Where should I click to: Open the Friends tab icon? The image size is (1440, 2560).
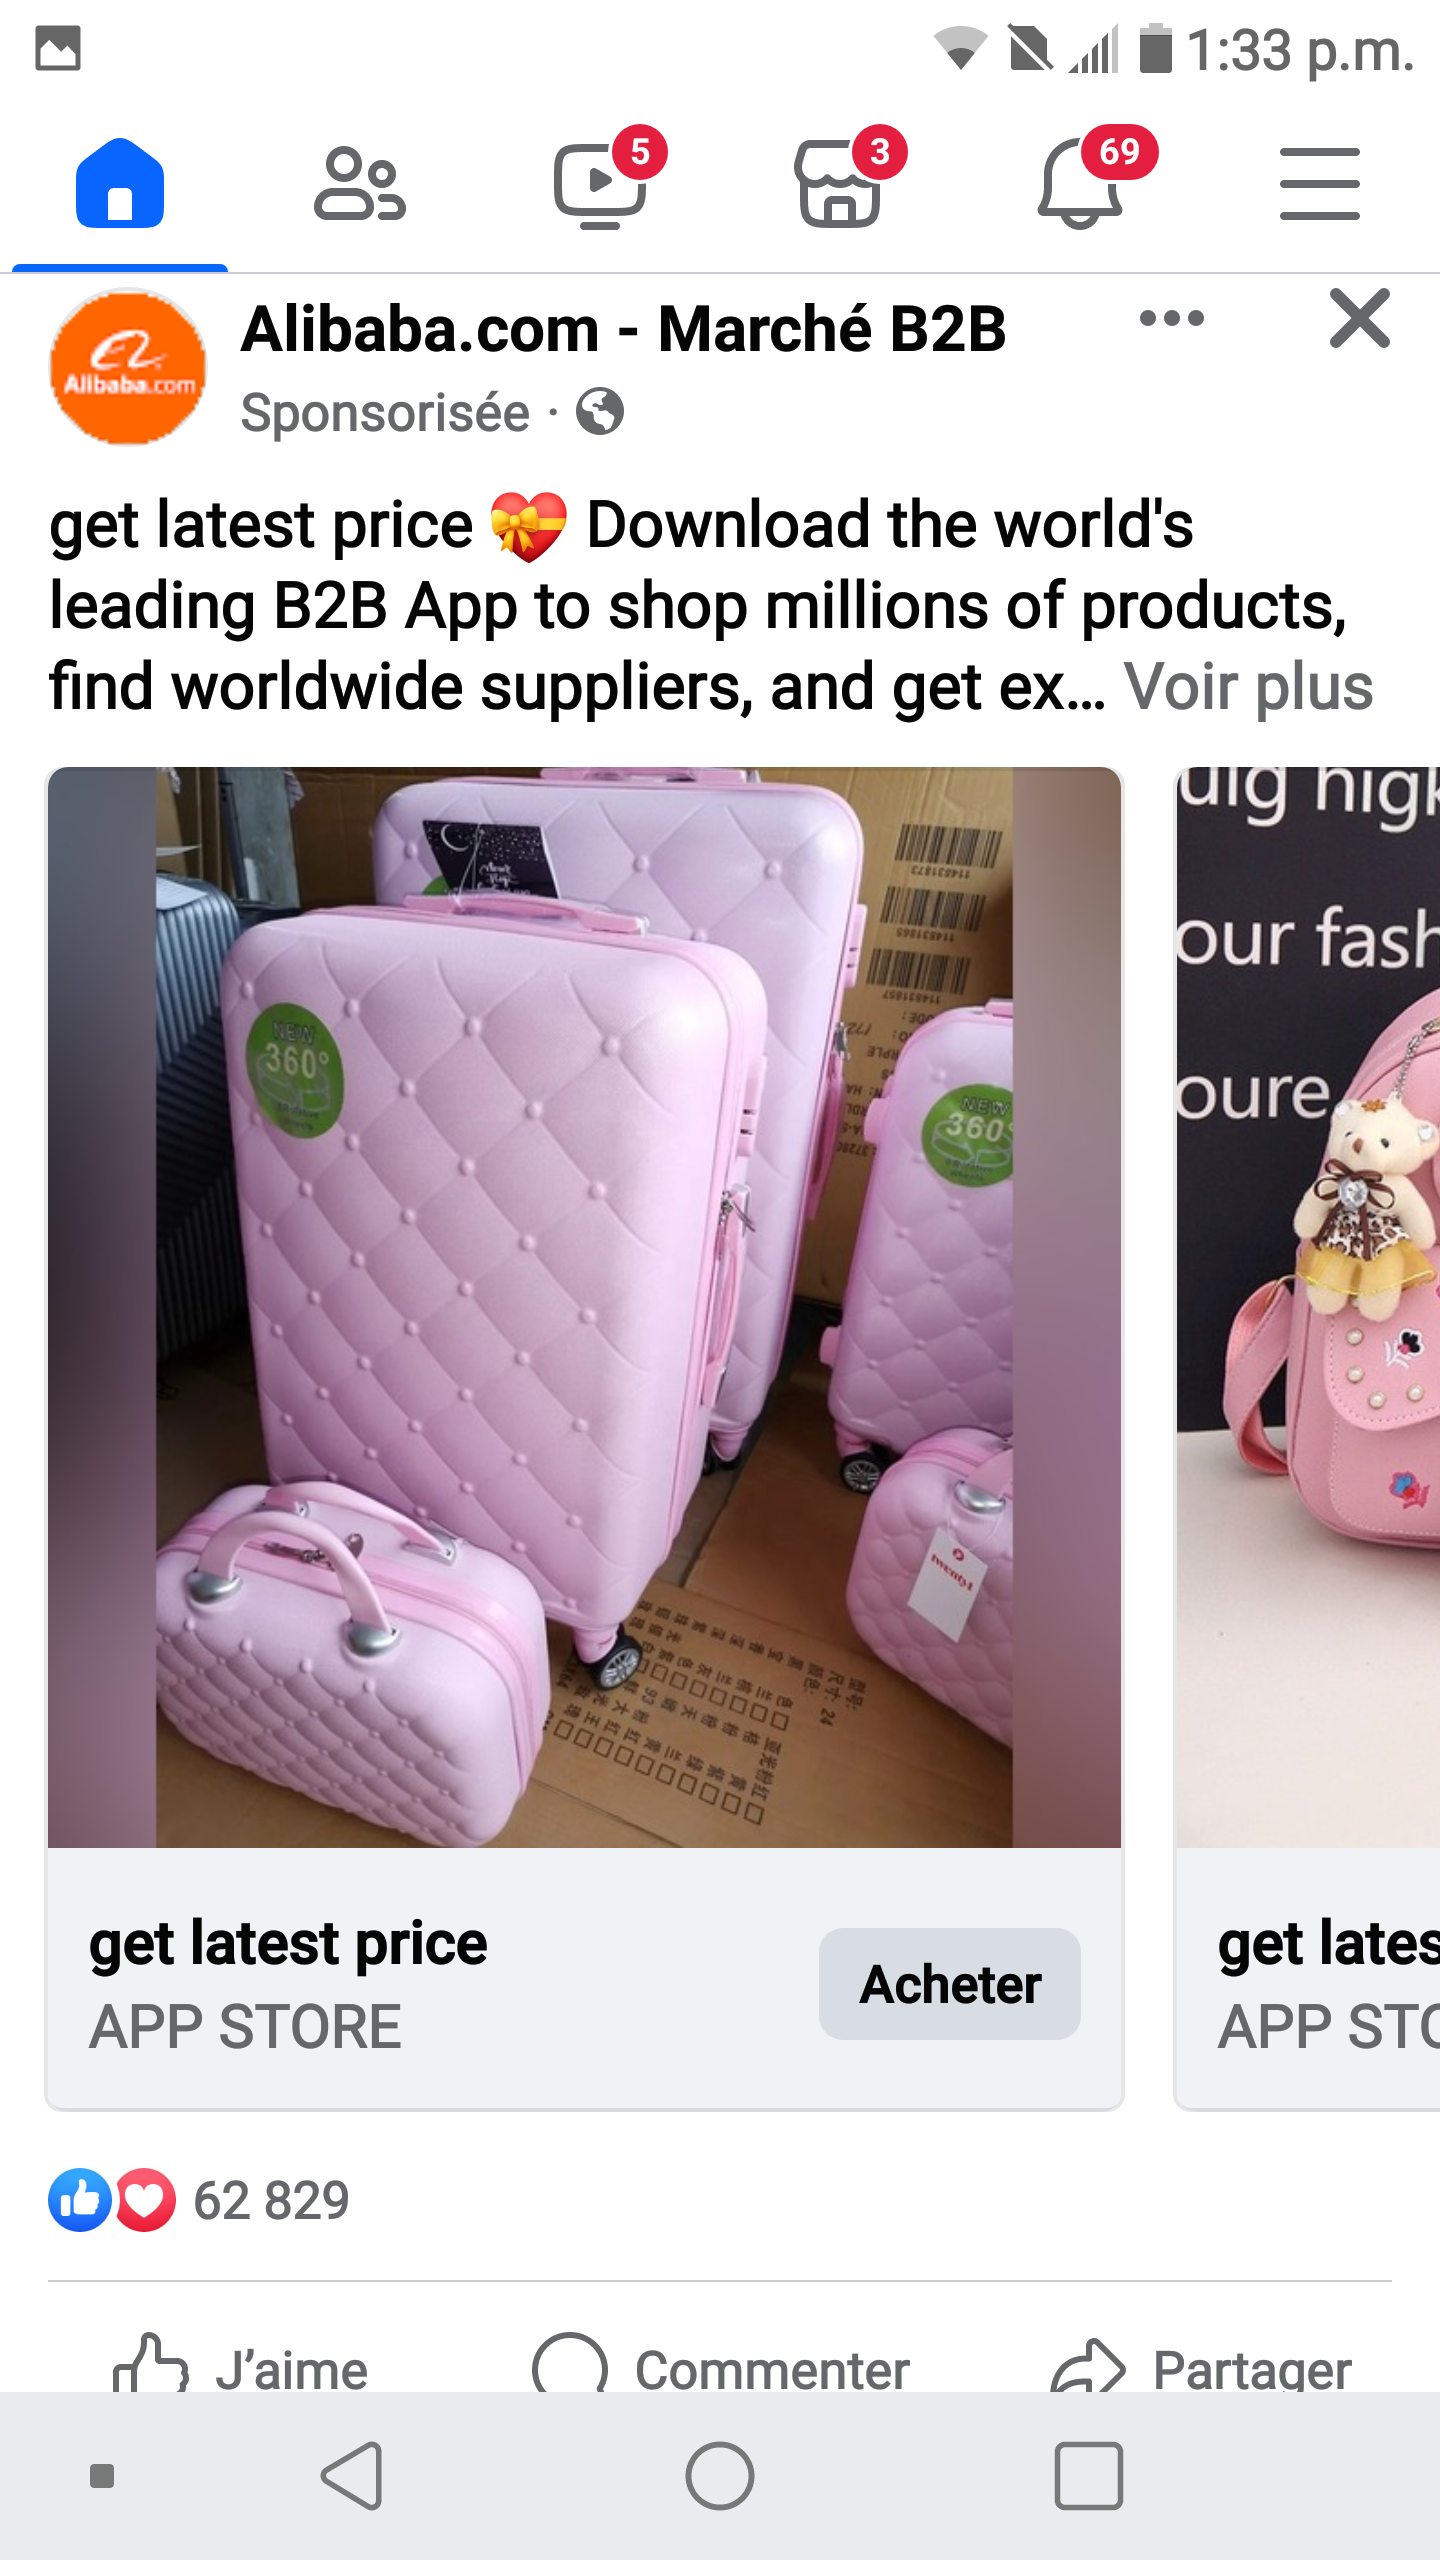(360, 184)
